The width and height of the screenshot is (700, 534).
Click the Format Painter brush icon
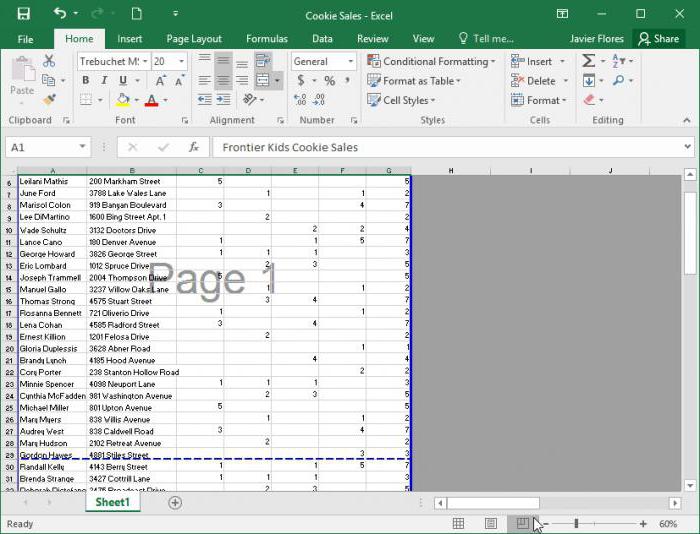(50, 99)
